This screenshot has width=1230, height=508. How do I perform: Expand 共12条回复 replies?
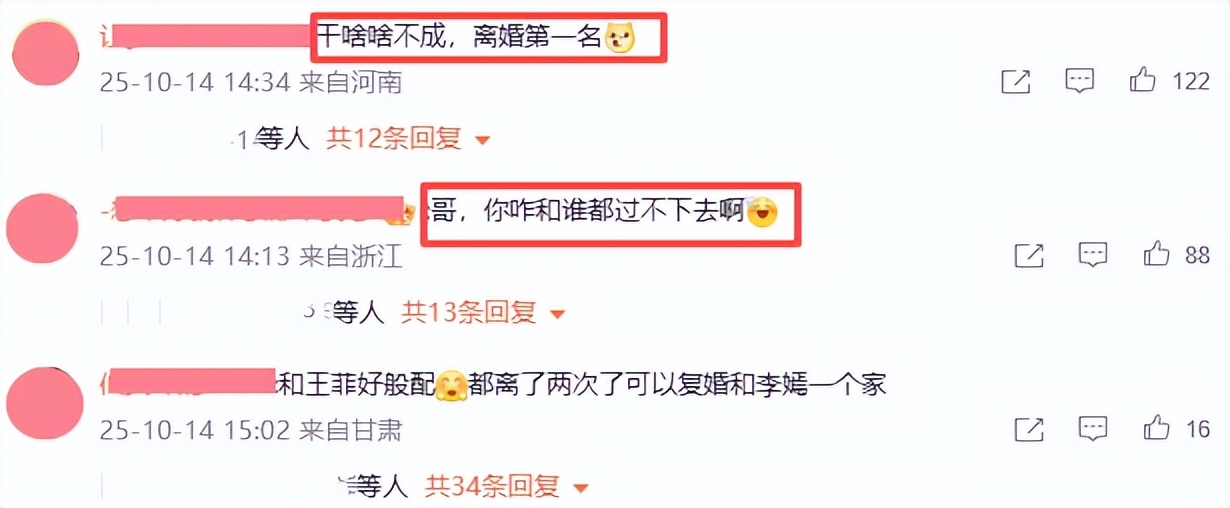pyautogui.click(x=408, y=139)
